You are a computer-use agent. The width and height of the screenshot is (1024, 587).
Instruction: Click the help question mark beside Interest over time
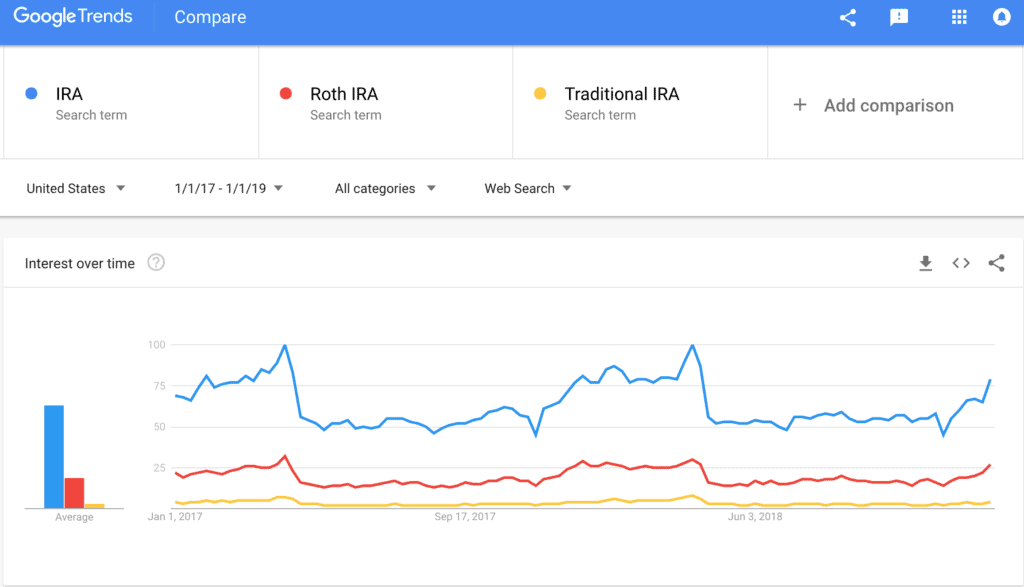(155, 262)
